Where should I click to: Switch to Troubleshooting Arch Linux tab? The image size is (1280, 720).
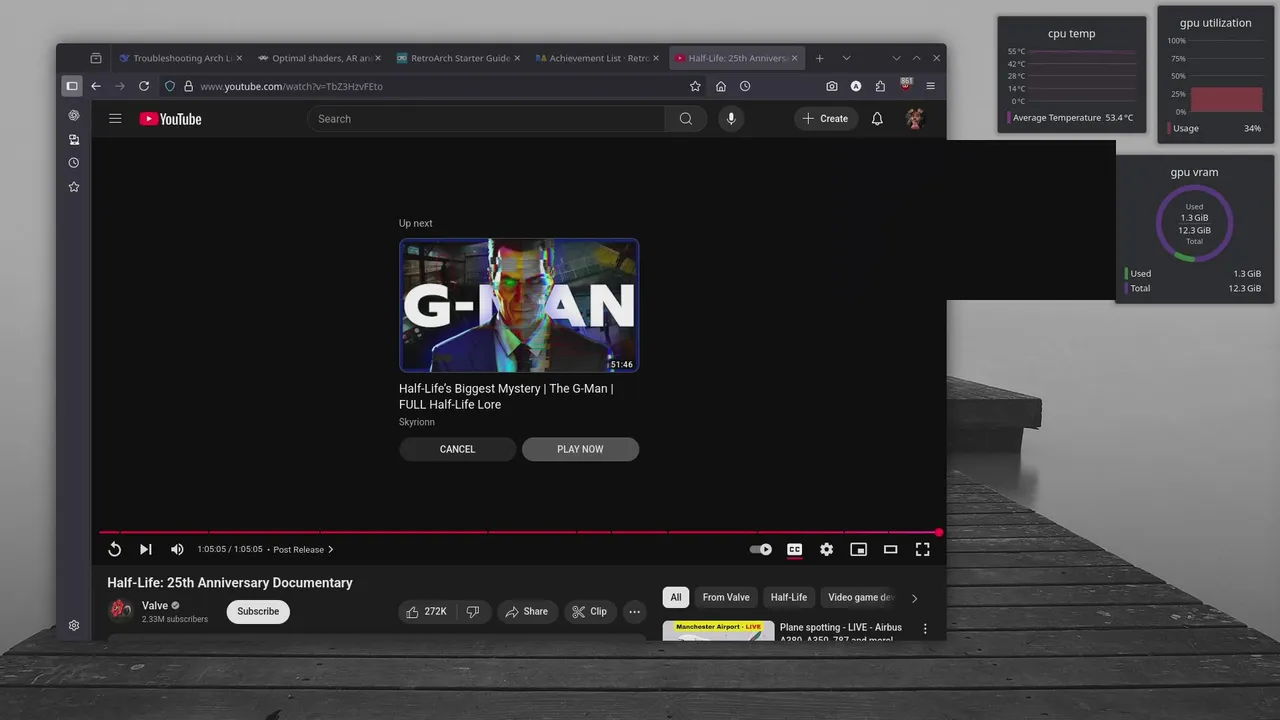[x=180, y=58]
